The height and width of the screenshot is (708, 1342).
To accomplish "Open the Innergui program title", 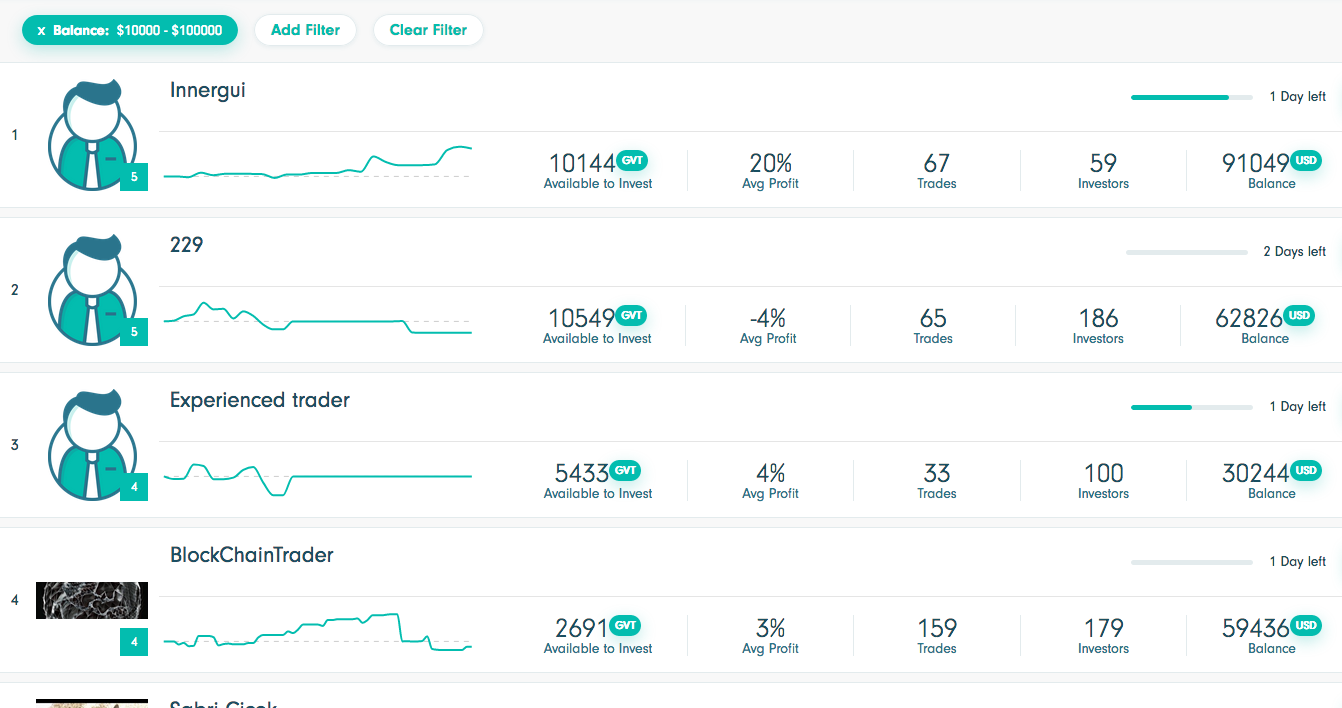I will click(208, 90).
